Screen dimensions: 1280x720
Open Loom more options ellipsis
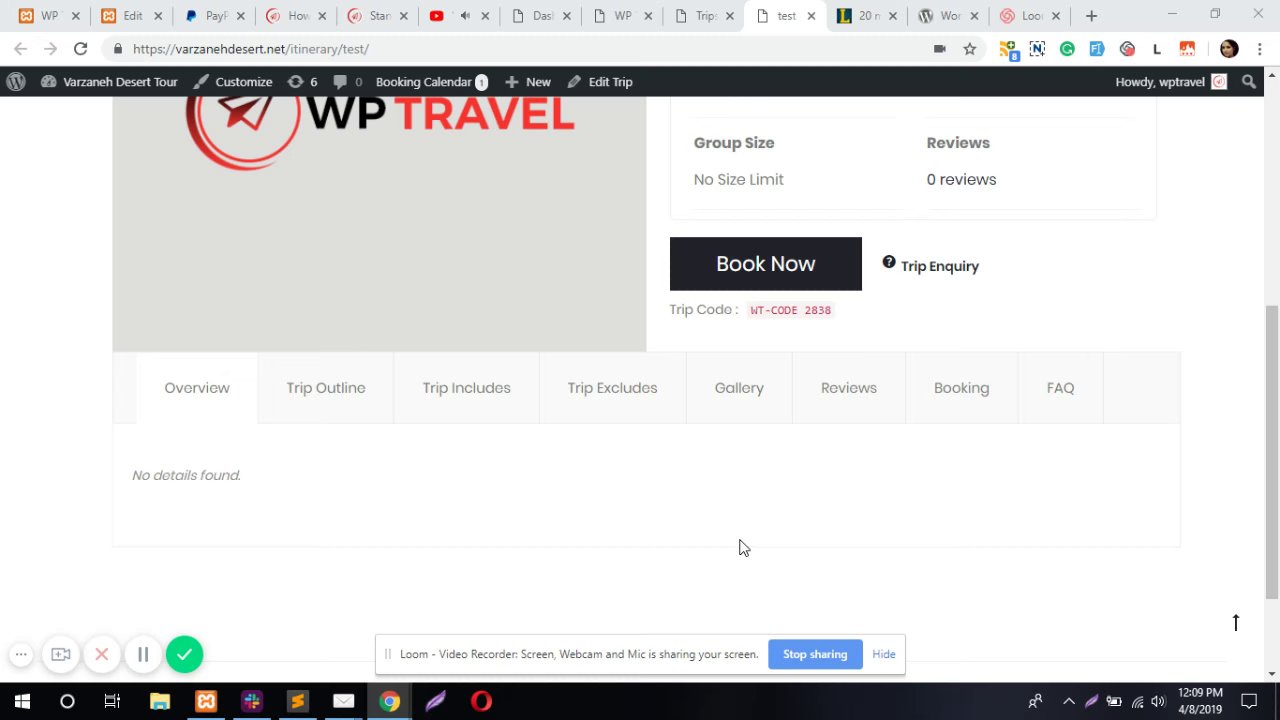coord(21,654)
